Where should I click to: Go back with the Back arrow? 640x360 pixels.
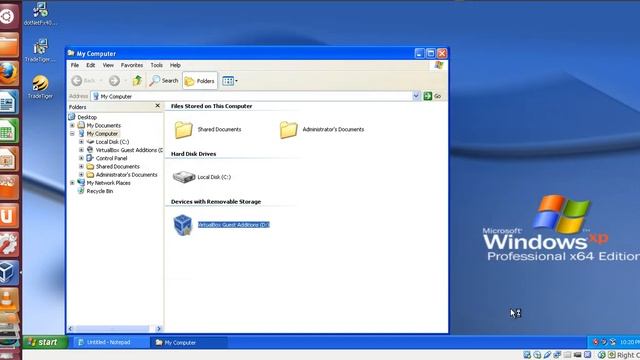tap(83, 81)
